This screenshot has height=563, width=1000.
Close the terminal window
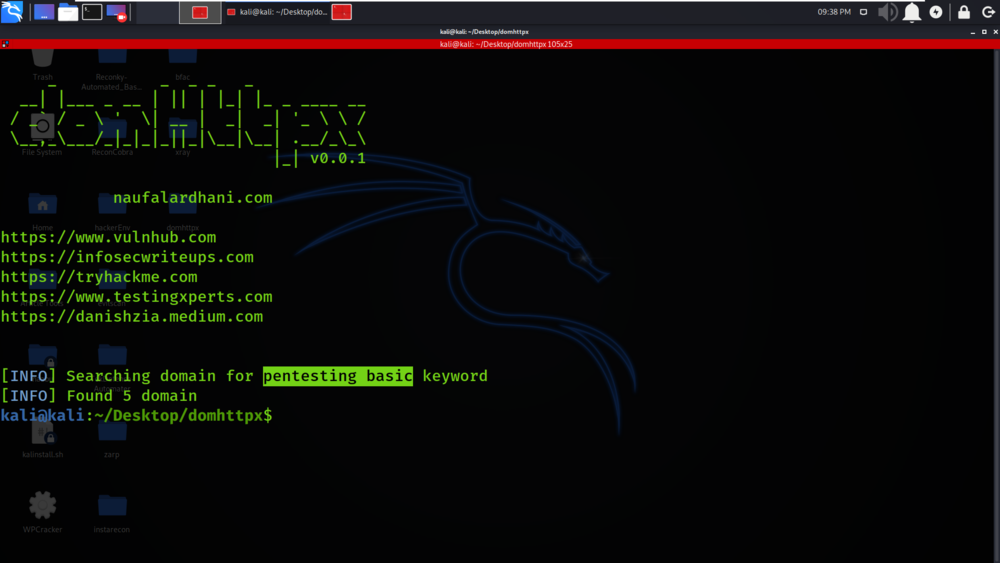tap(995, 32)
